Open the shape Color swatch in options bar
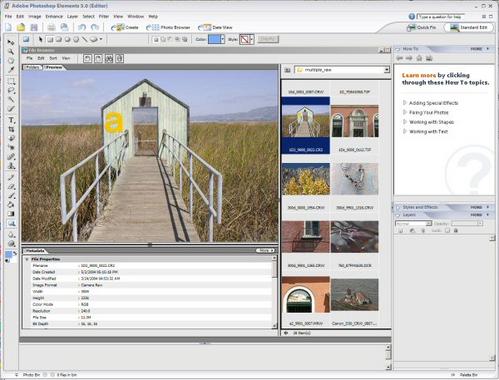The height and width of the screenshot is (380, 499). pos(214,39)
